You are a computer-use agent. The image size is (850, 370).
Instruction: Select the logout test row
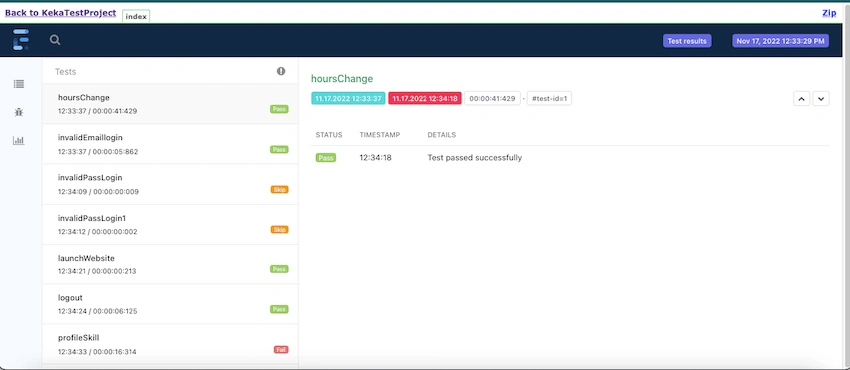(x=170, y=304)
